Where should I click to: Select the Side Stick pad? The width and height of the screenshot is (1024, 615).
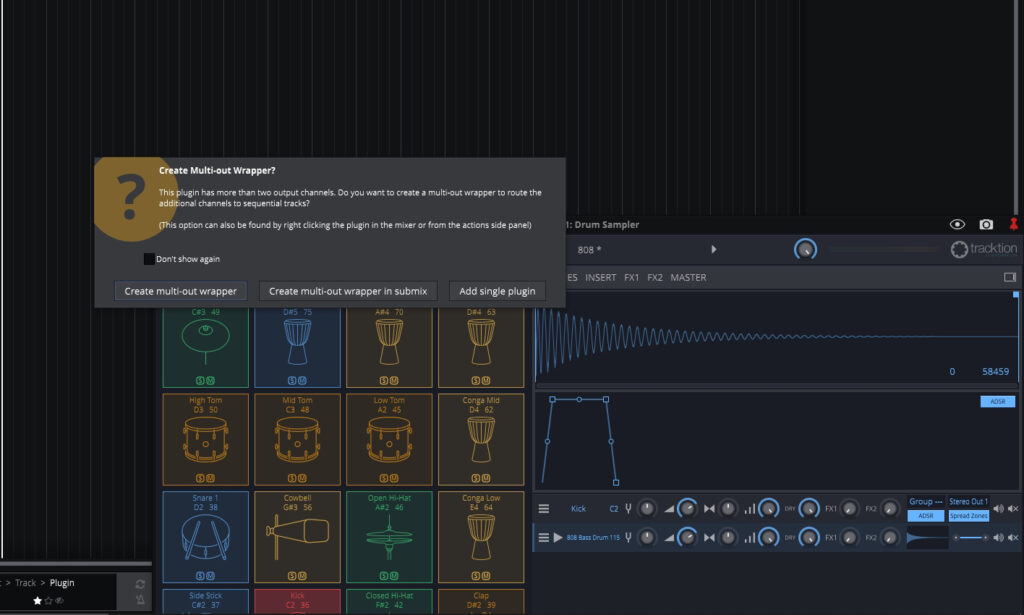click(x=206, y=601)
